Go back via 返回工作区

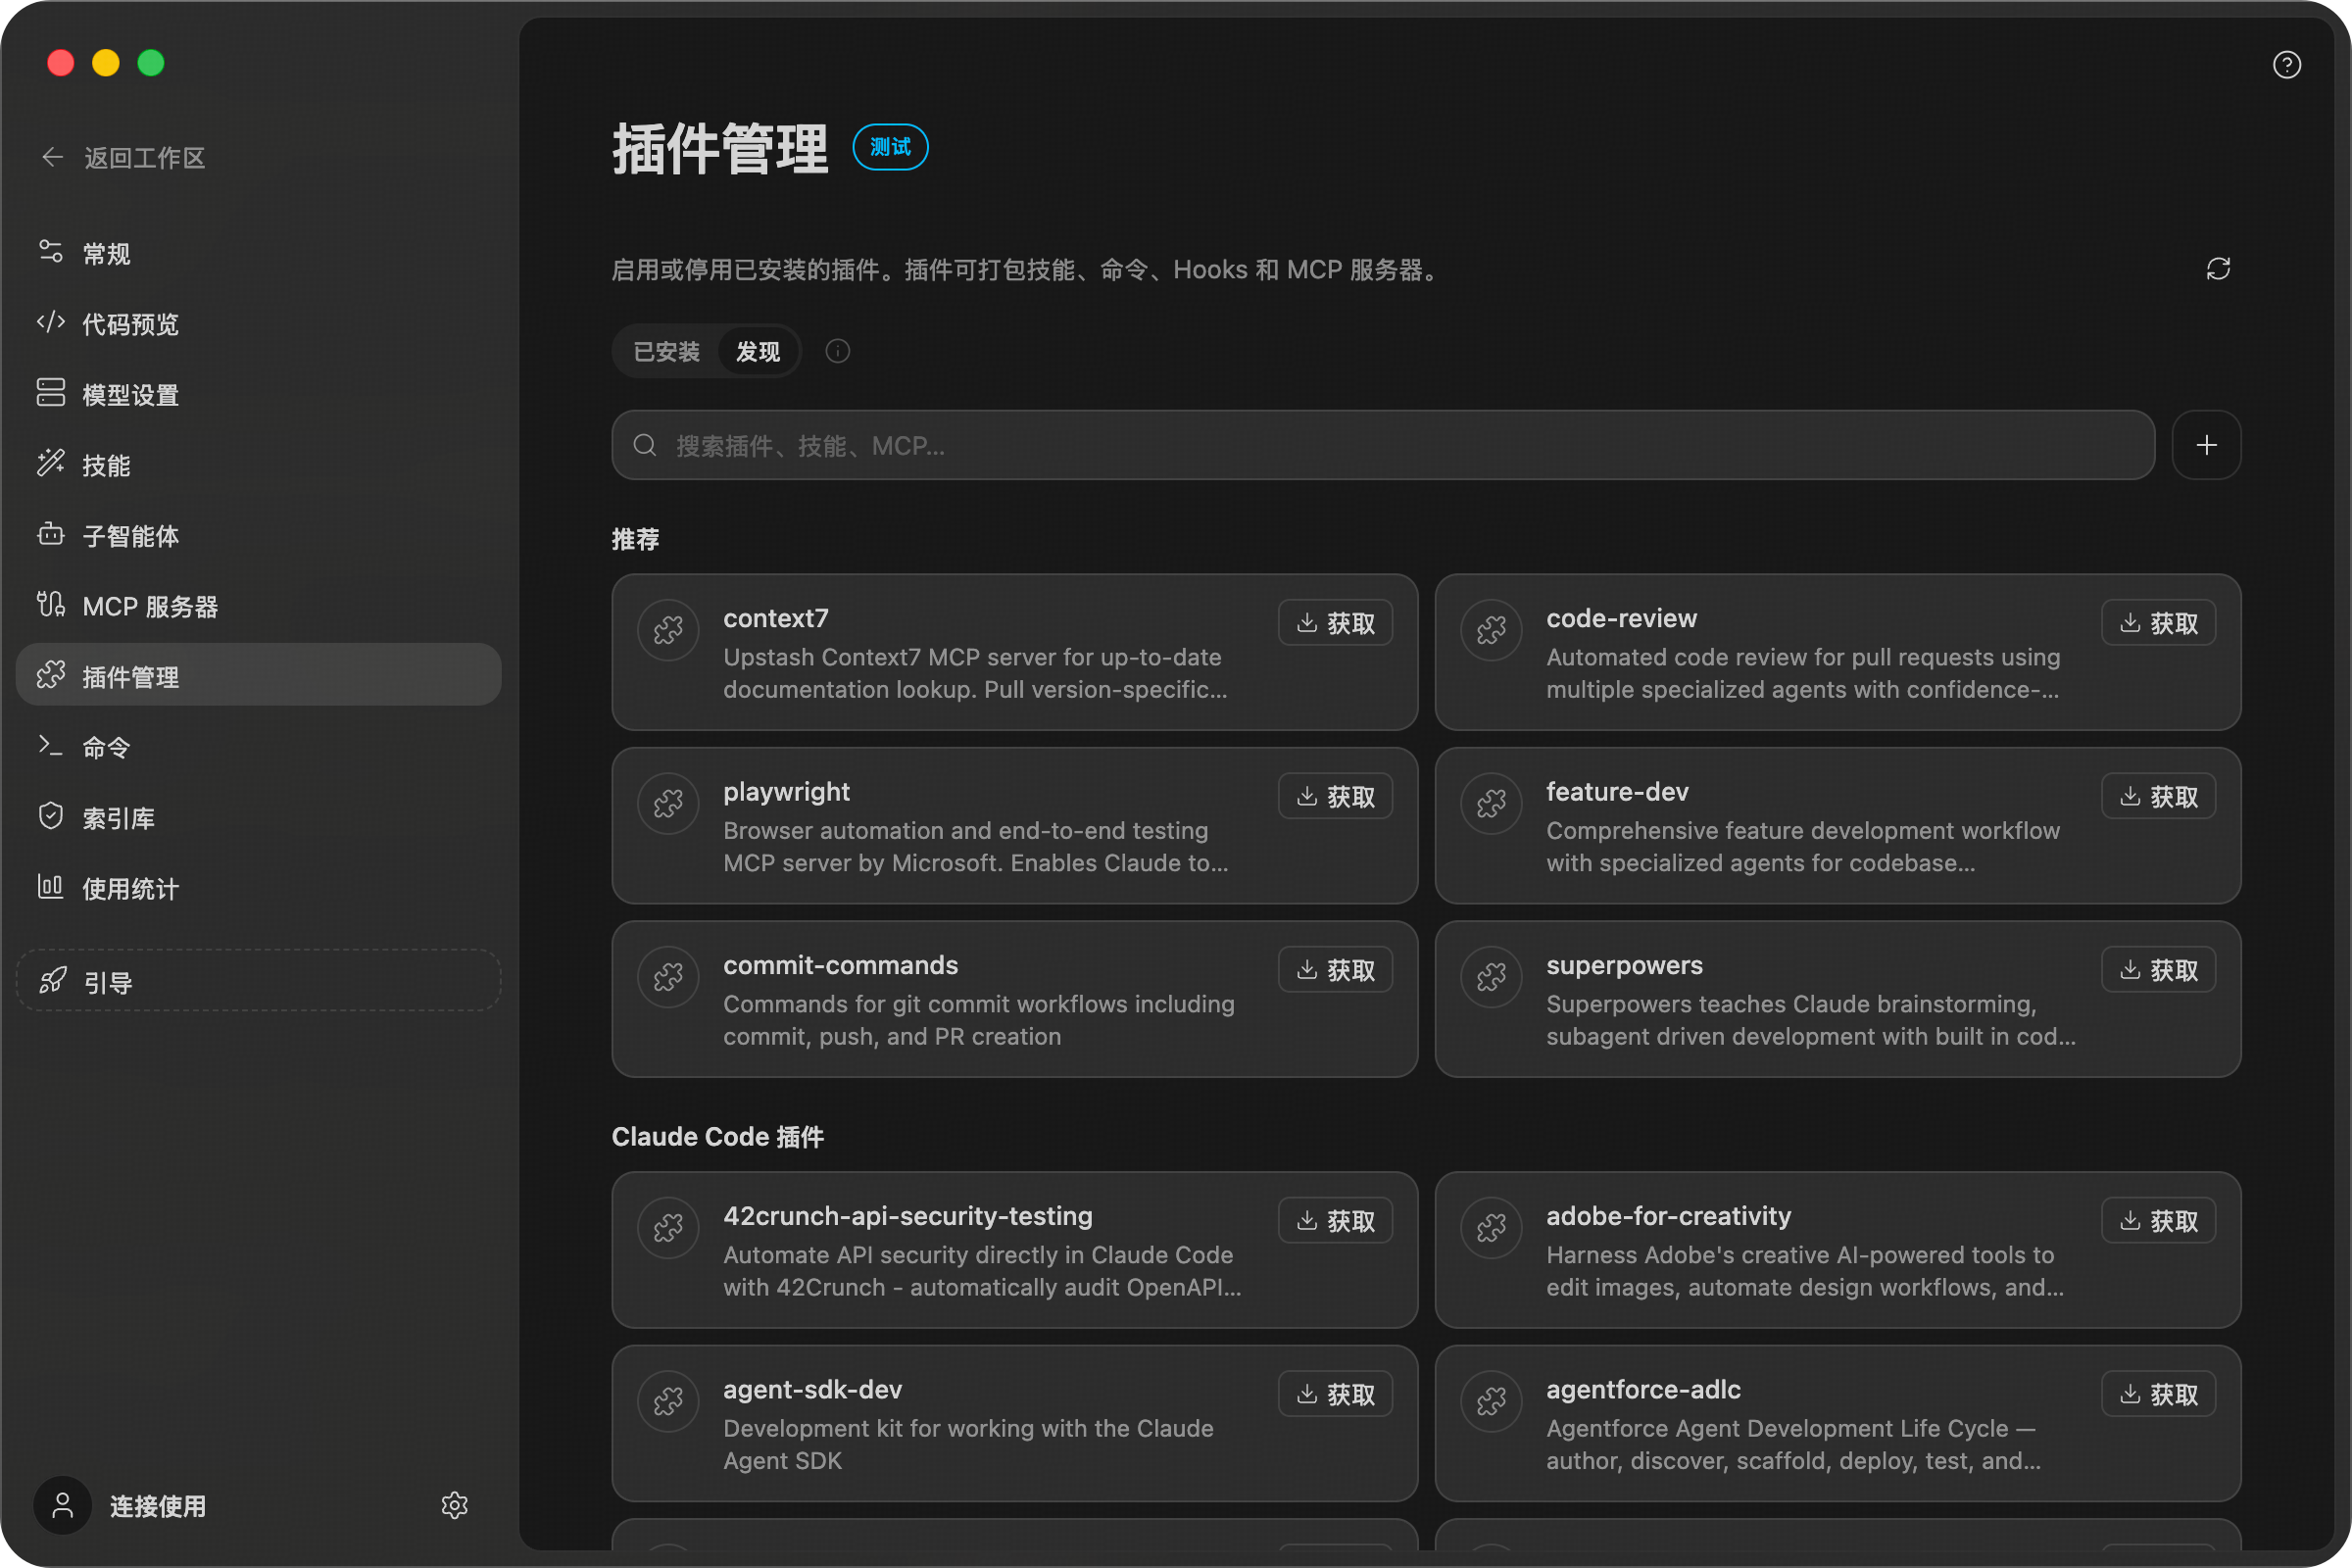(124, 158)
